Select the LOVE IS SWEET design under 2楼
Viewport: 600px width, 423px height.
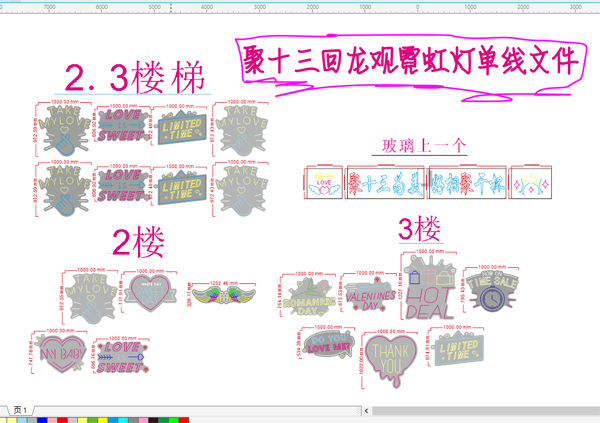click(x=122, y=357)
